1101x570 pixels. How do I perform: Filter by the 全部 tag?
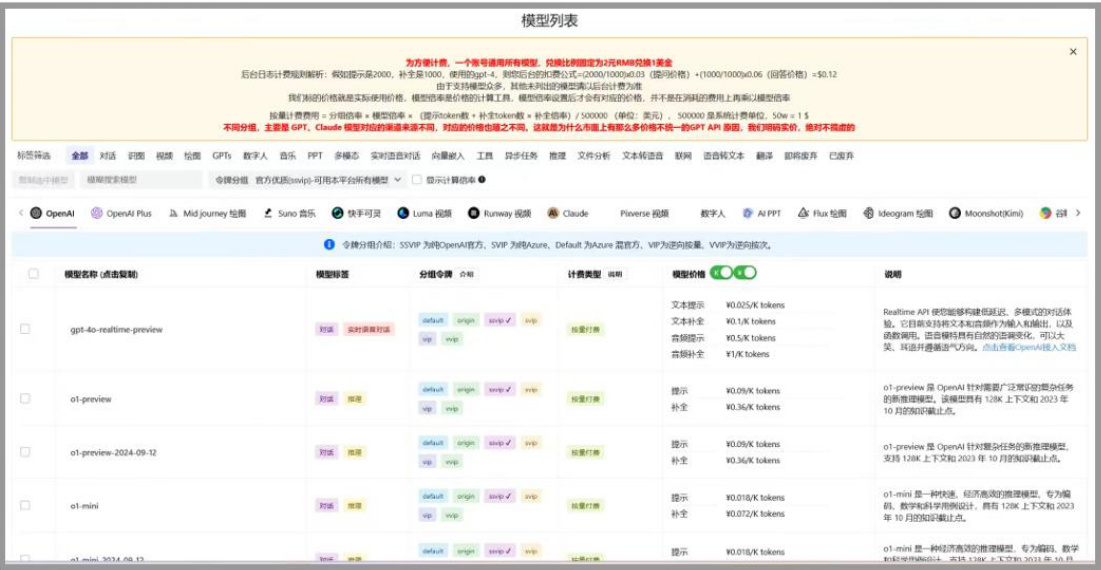click(80, 156)
